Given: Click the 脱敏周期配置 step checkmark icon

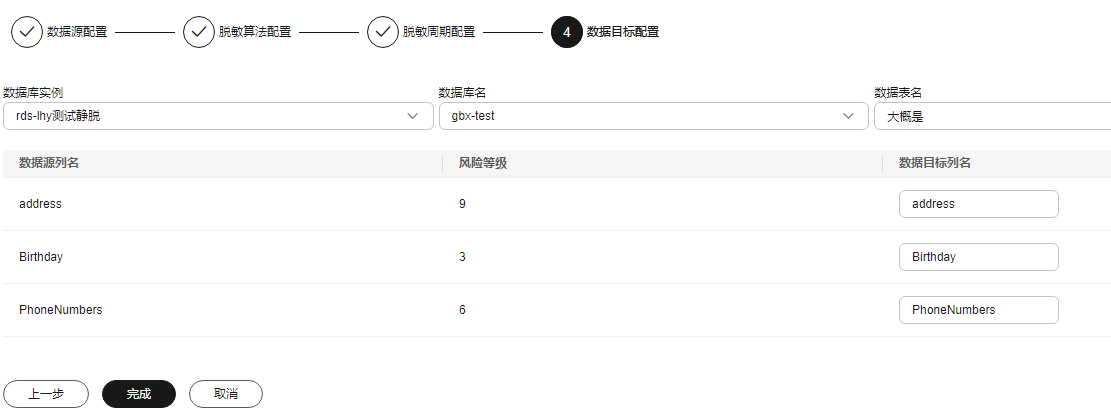Looking at the screenshot, I should [383, 32].
